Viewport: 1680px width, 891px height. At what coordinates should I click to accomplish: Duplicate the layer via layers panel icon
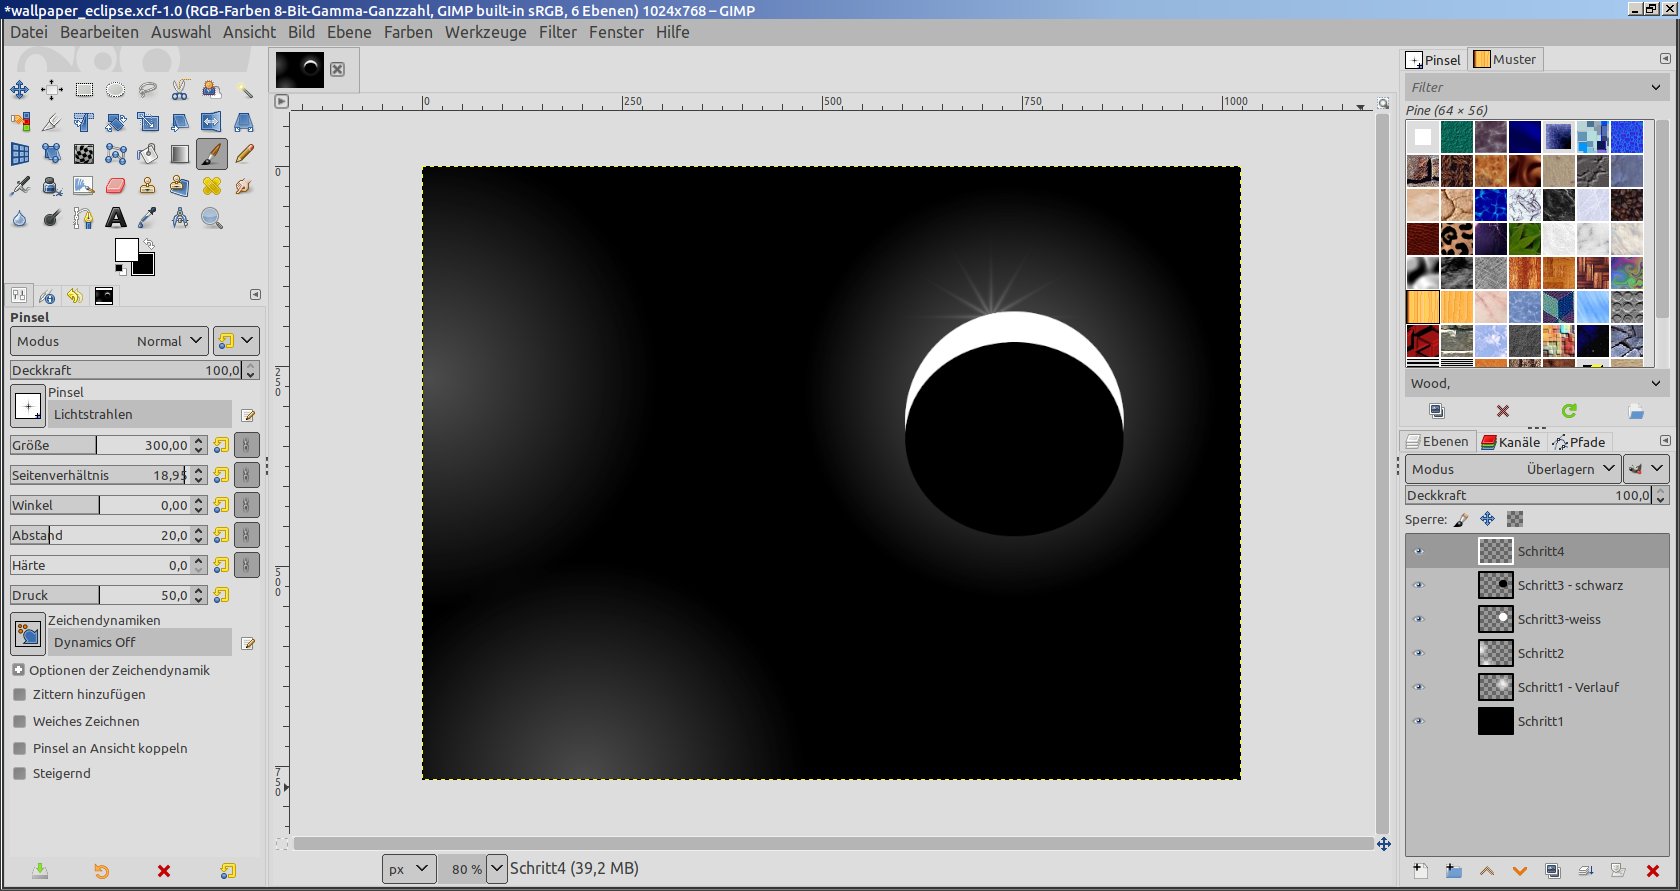[x=1552, y=871]
